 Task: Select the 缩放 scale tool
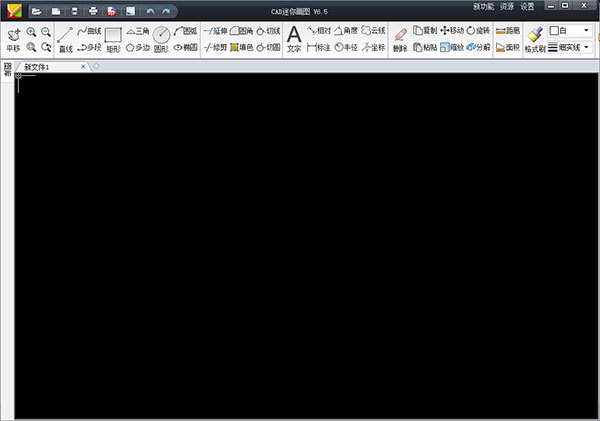pos(452,47)
